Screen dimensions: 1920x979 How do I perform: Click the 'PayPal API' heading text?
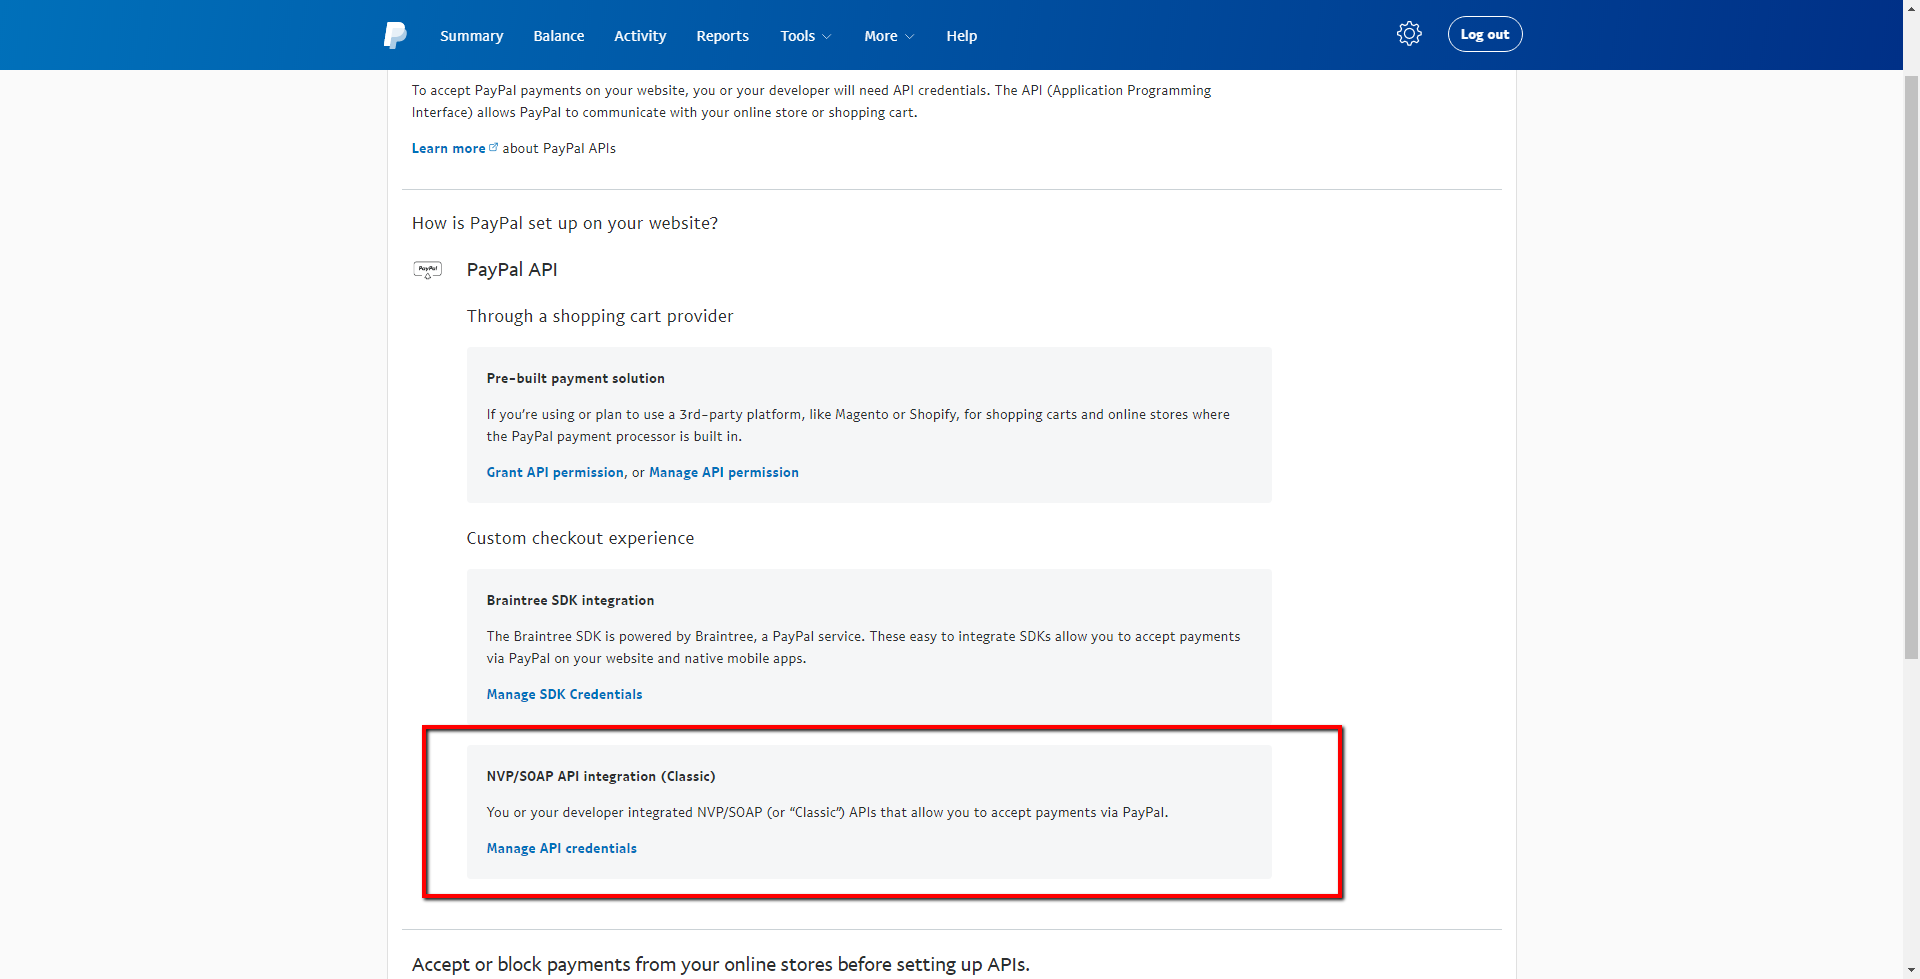pos(512,269)
